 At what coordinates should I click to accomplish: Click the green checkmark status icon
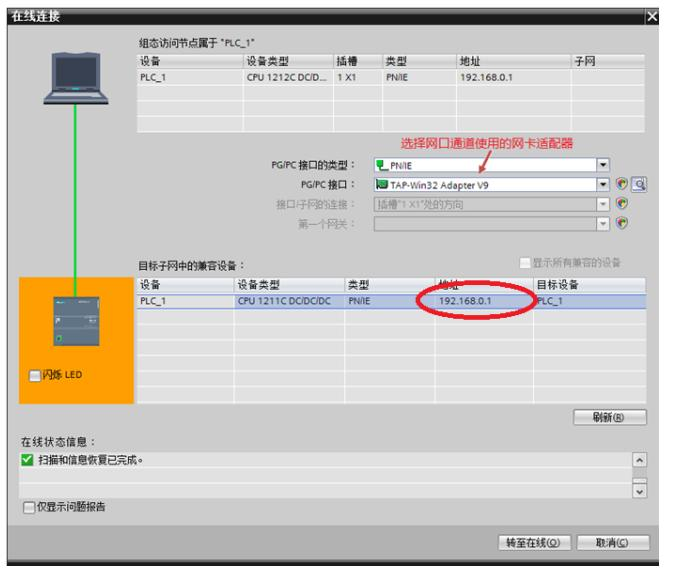pos(27,460)
